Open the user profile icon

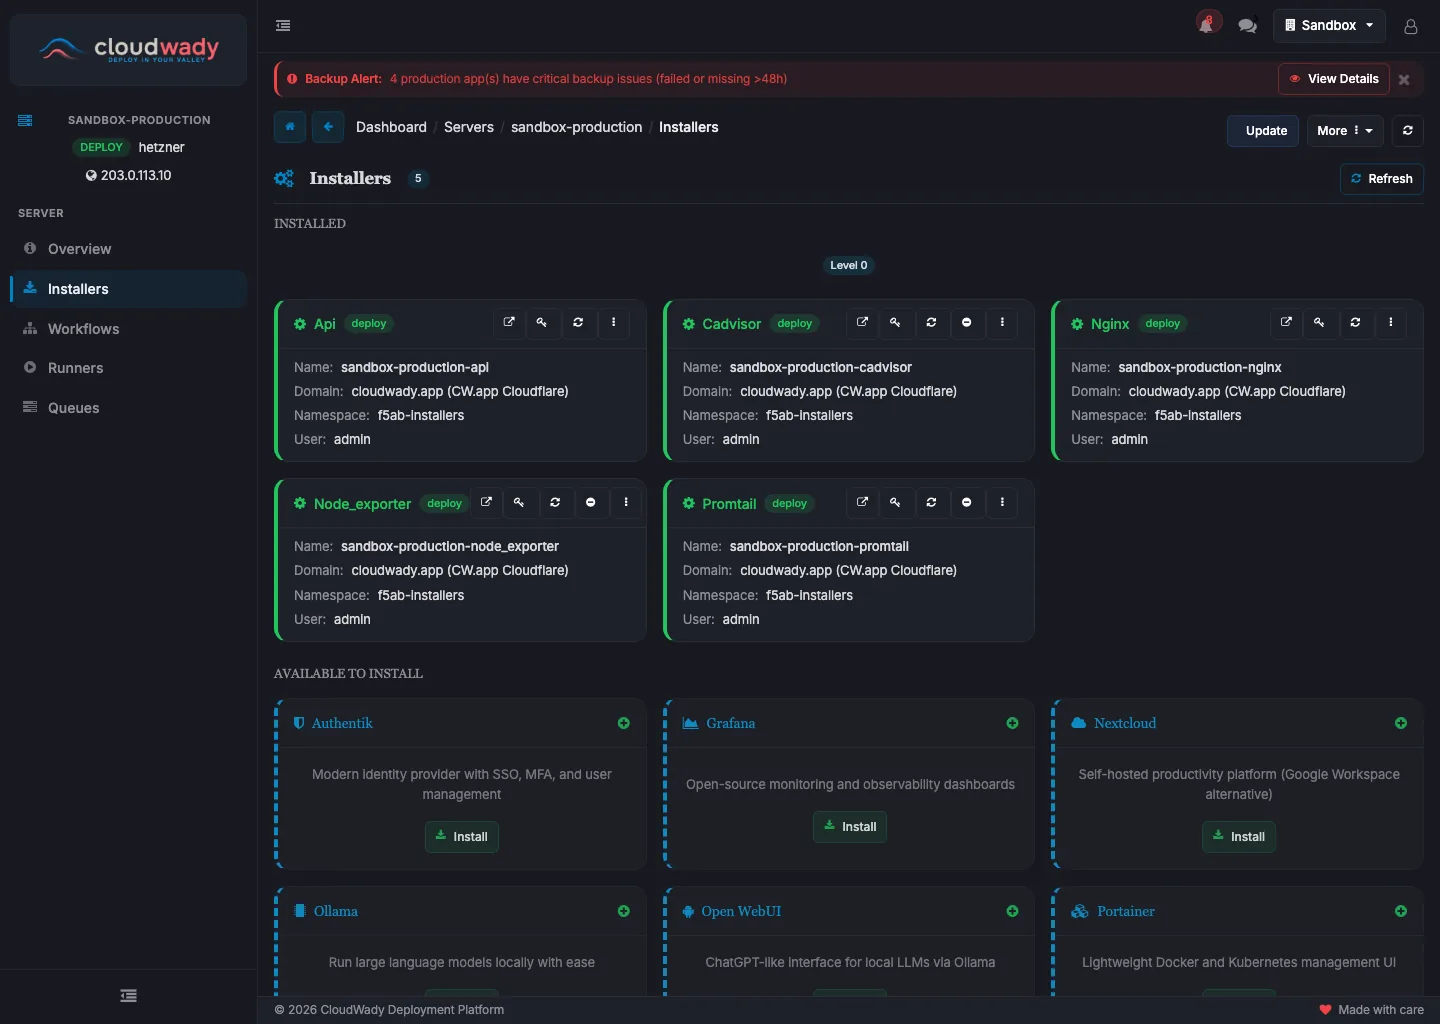pyautogui.click(x=1411, y=26)
